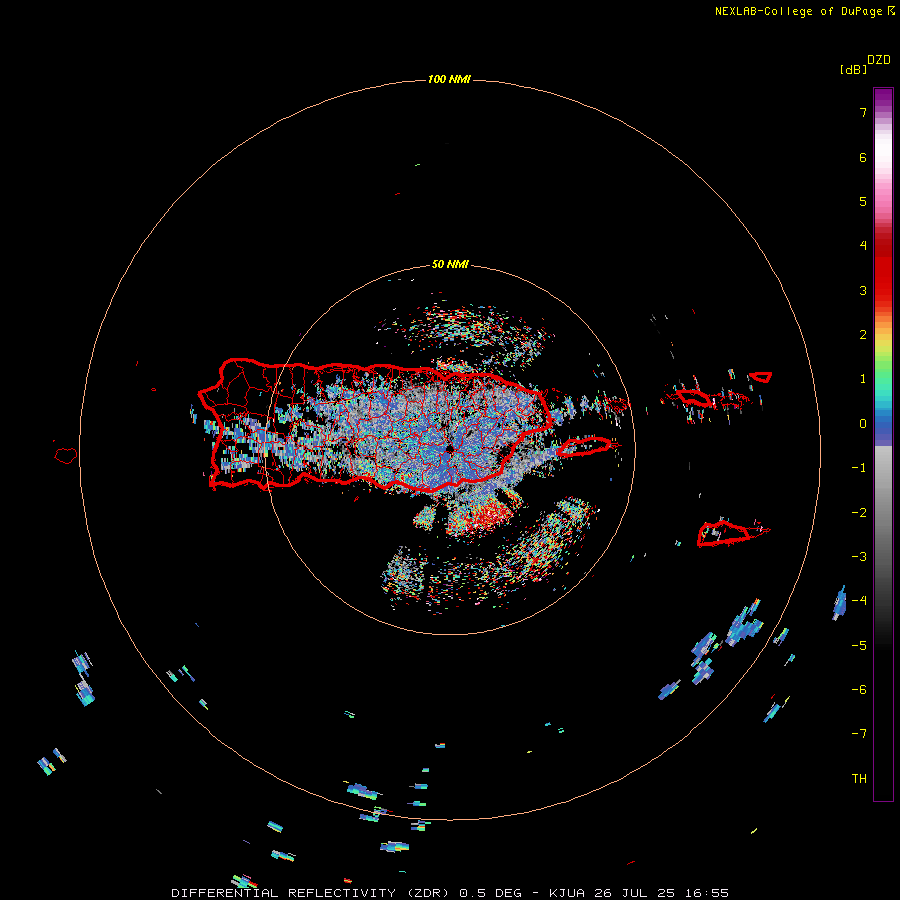The height and width of the screenshot is (900, 900).
Task: Click the -4 dB tick label on scale
Action: tap(859, 601)
